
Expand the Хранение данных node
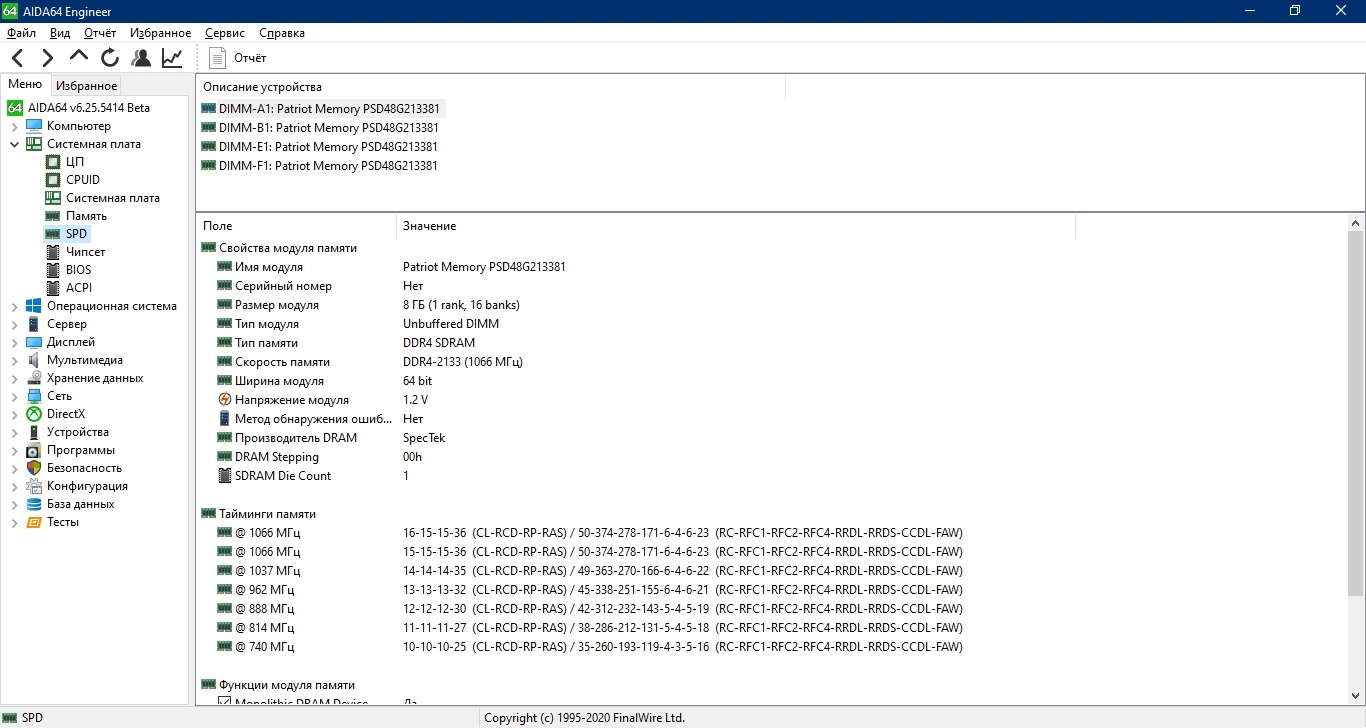pos(14,378)
